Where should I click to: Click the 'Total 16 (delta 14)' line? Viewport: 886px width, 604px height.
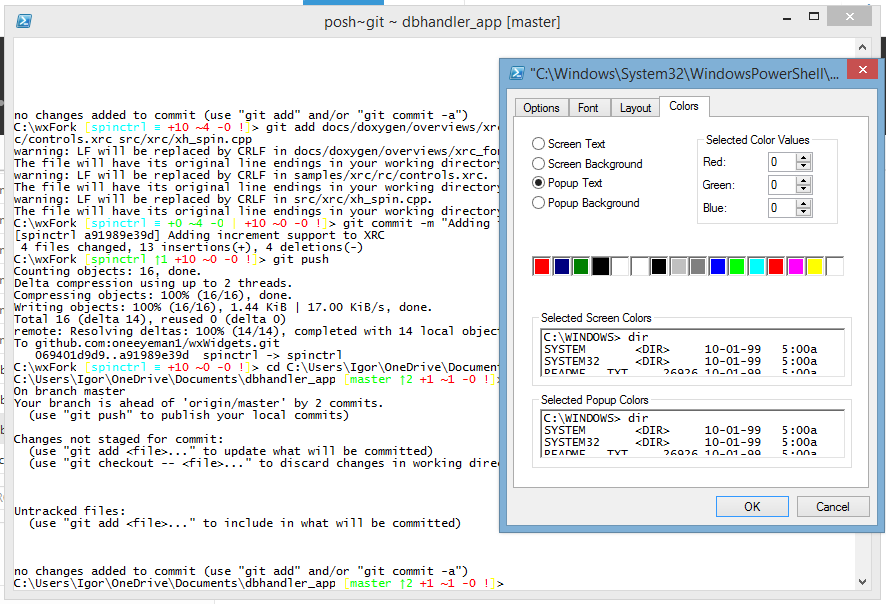(150, 319)
